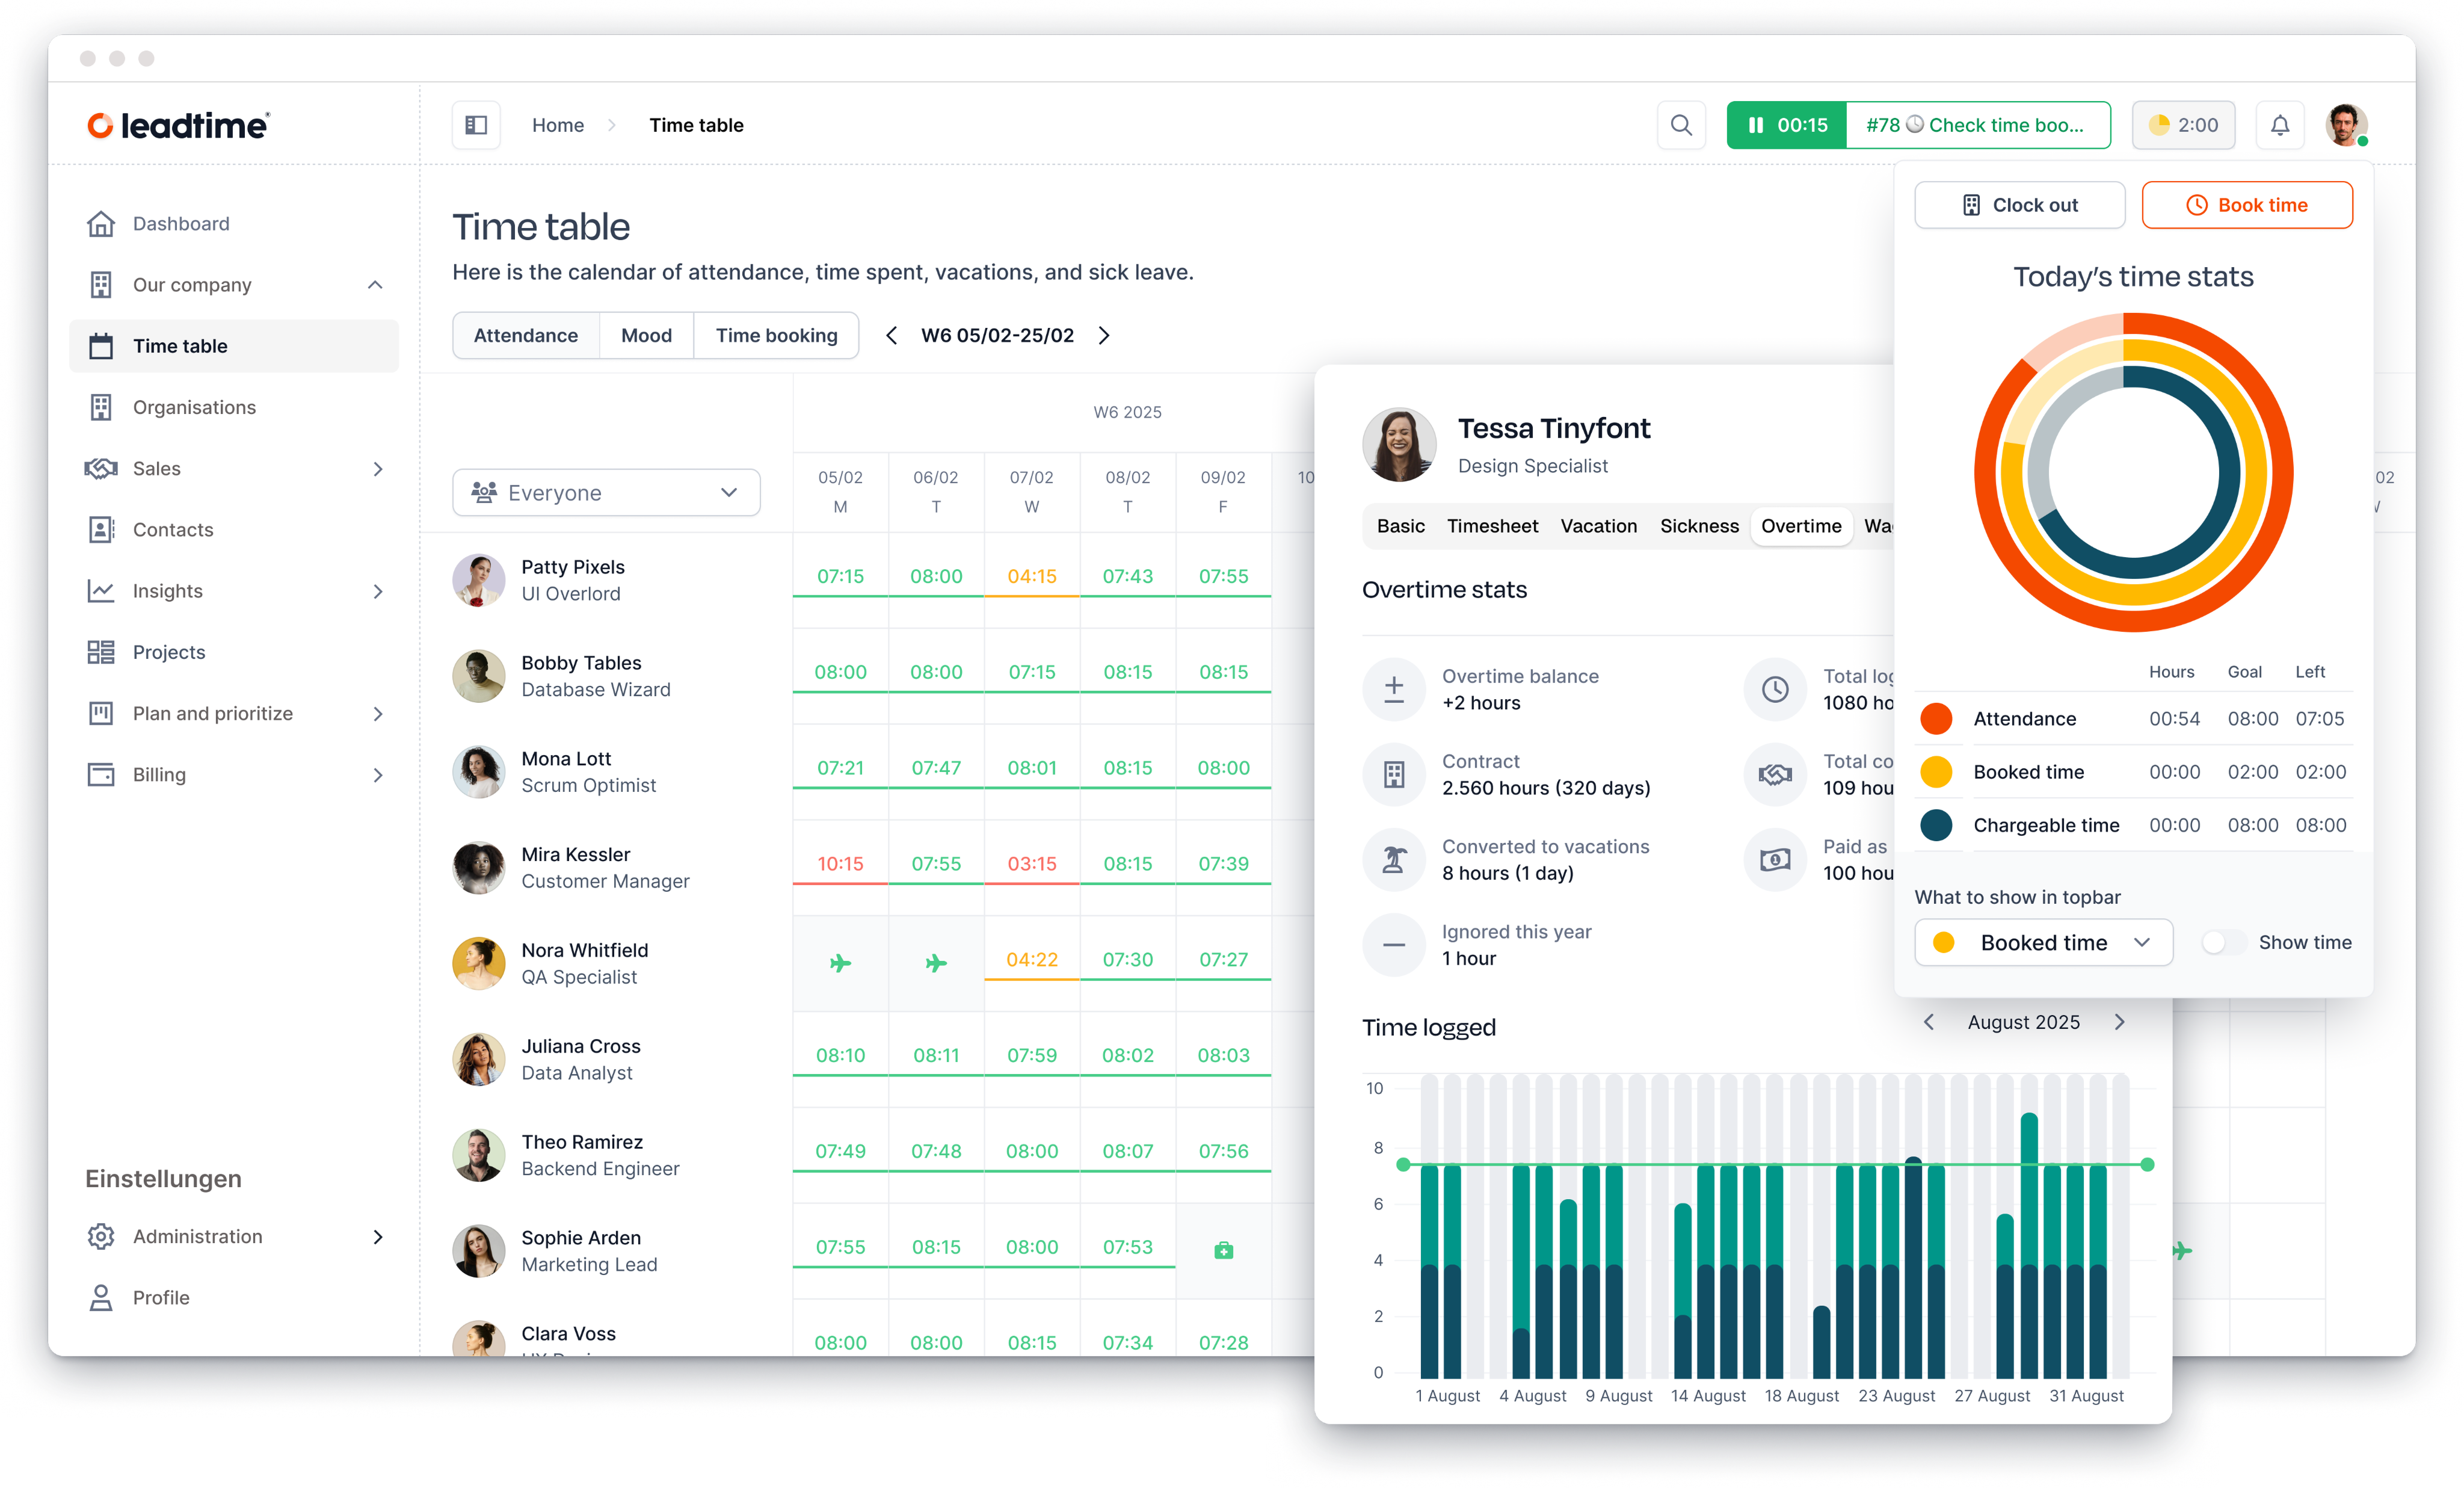The width and height of the screenshot is (2464, 1488).
Task: Click the Clock out button
Action: pos(2019,204)
